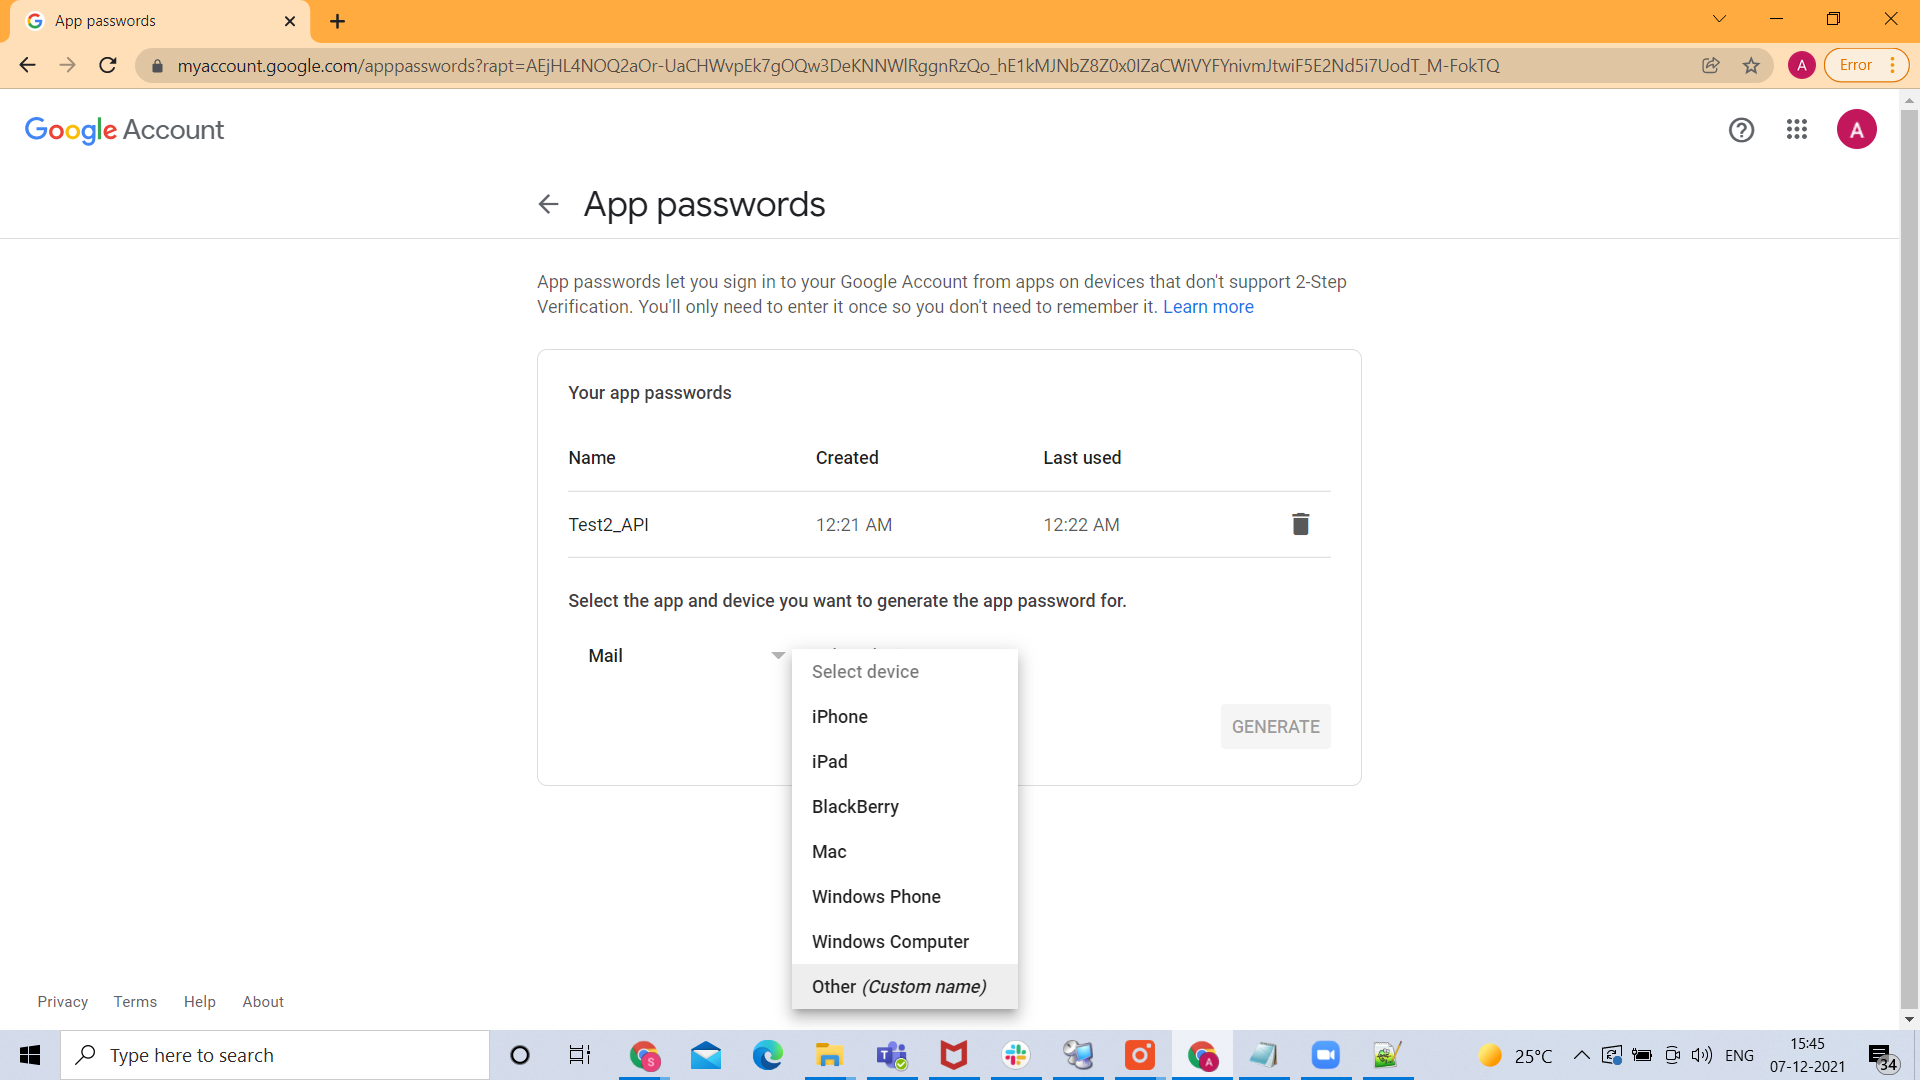The image size is (1920, 1080).
Task: Open the Windows Start menu
Action: (30, 1055)
